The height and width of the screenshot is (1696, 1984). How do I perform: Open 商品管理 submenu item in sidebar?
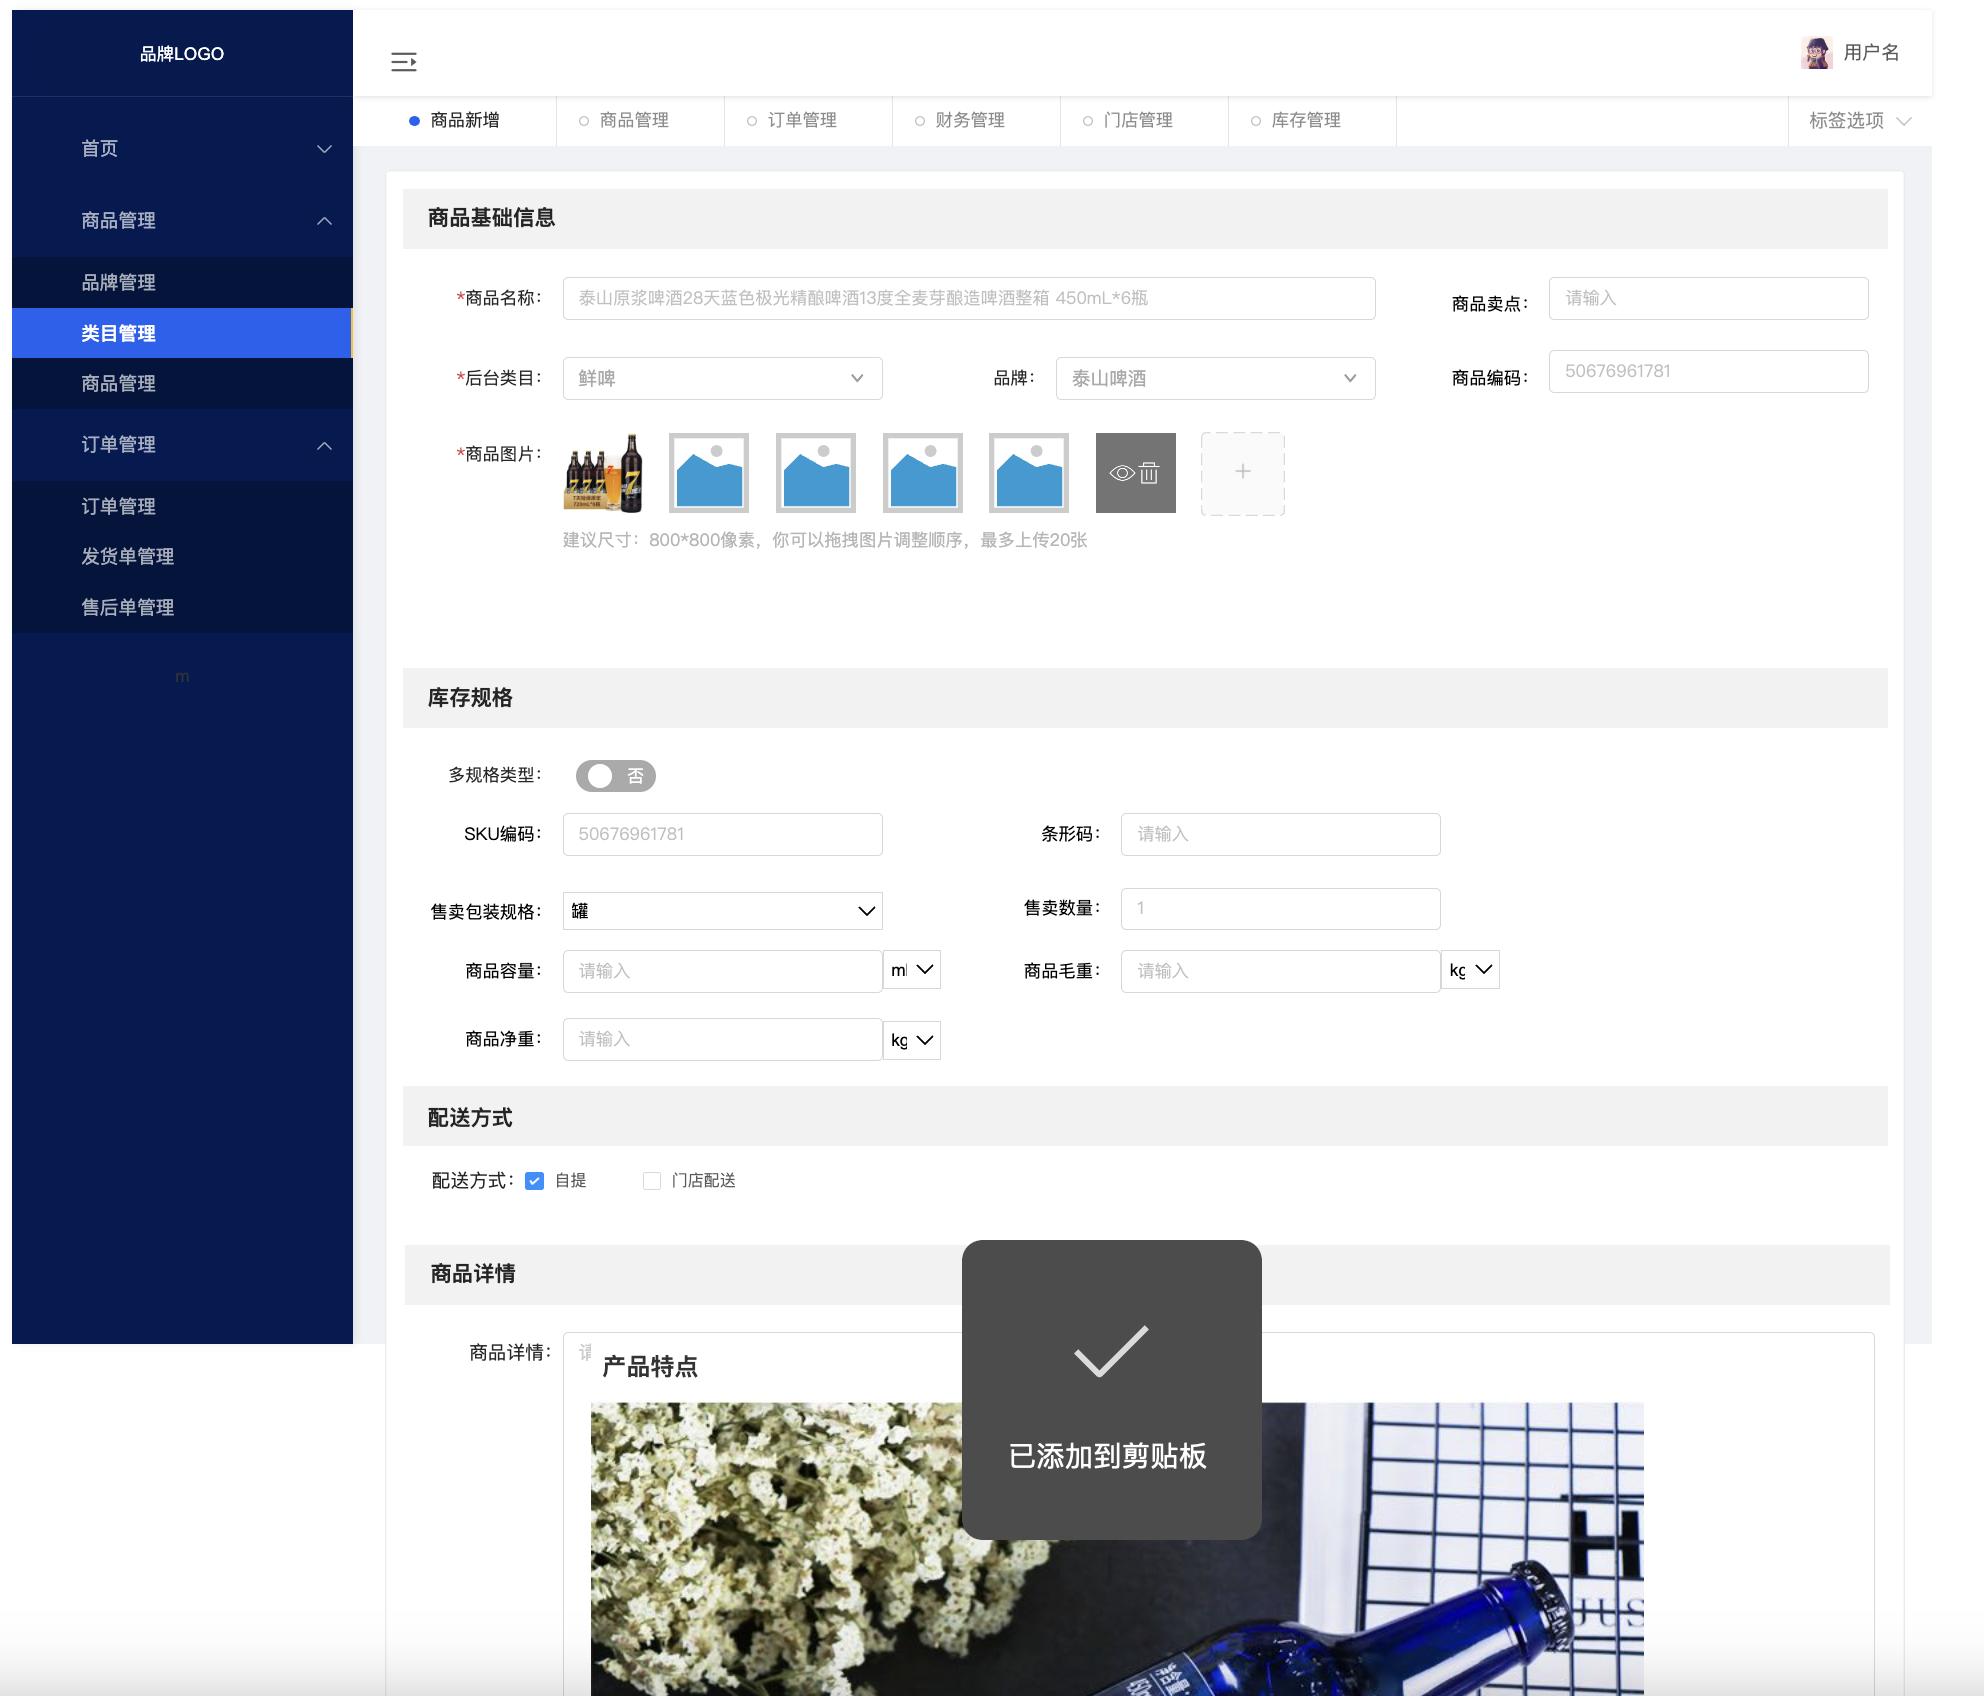[x=182, y=383]
